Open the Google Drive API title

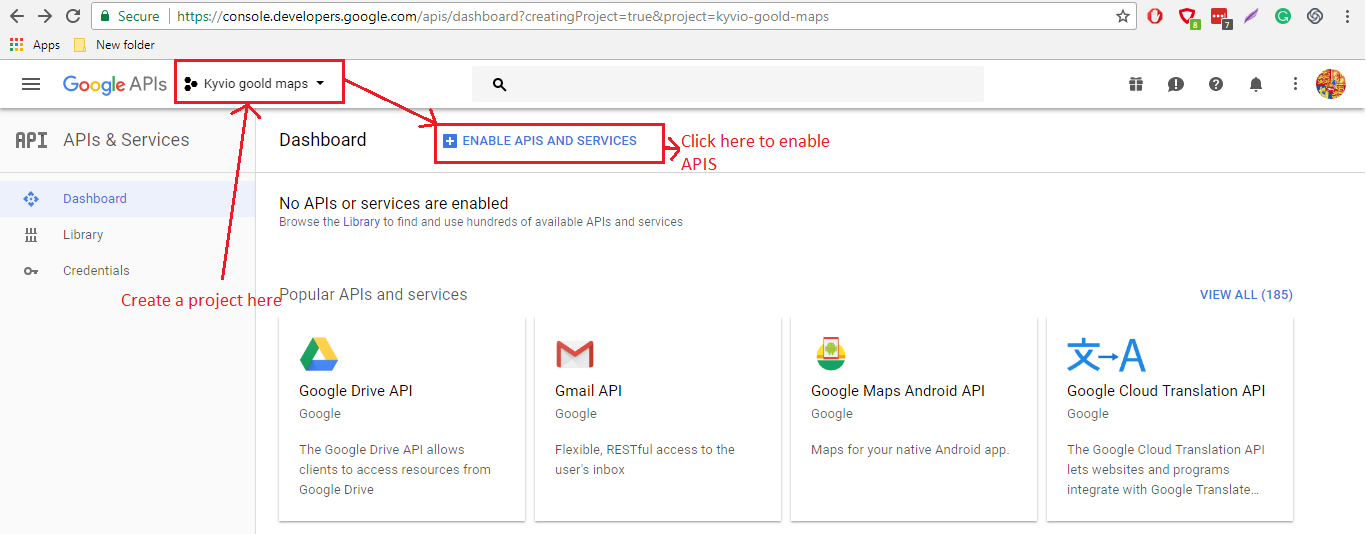click(355, 391)
